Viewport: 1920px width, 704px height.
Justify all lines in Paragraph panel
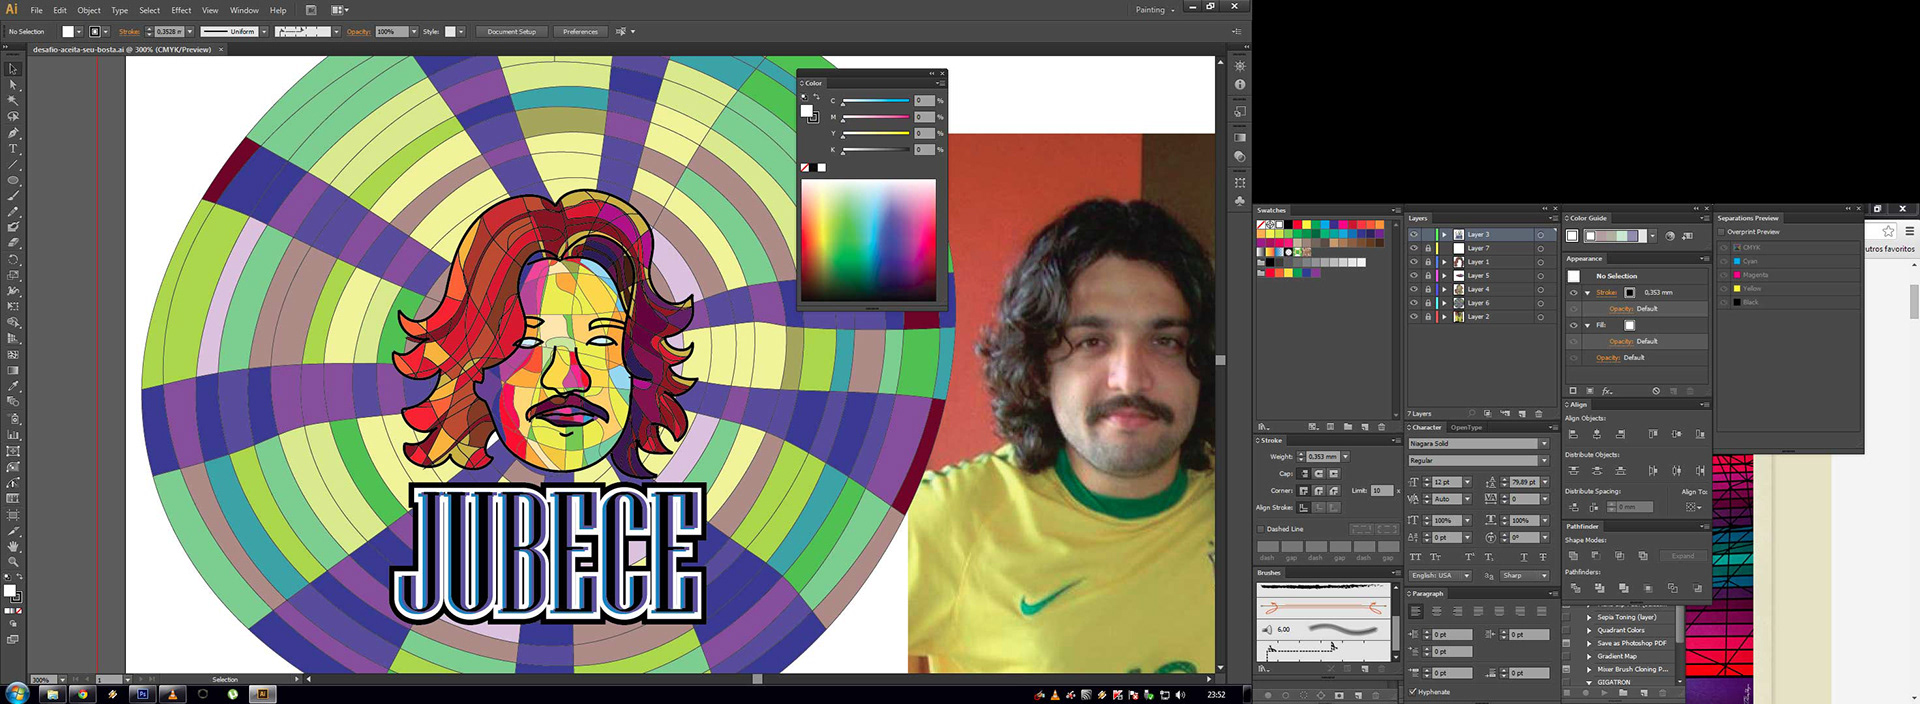[1541, 611]
